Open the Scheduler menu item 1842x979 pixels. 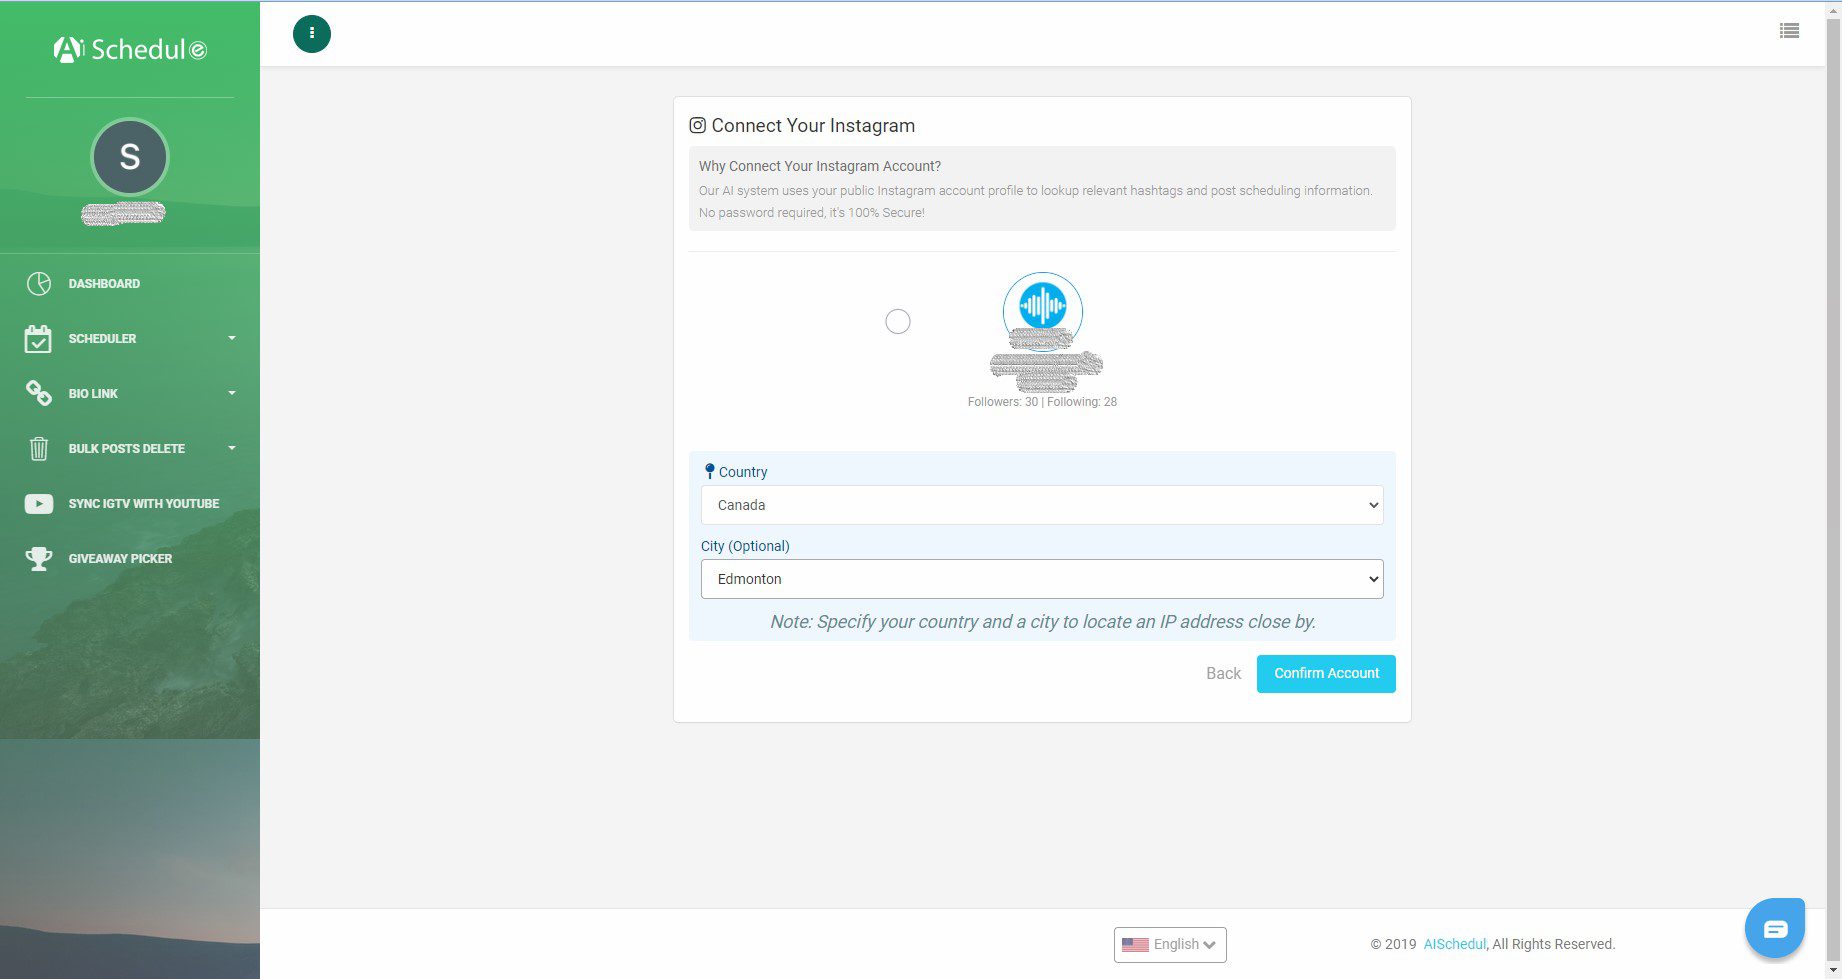click(x=102, y=339)
